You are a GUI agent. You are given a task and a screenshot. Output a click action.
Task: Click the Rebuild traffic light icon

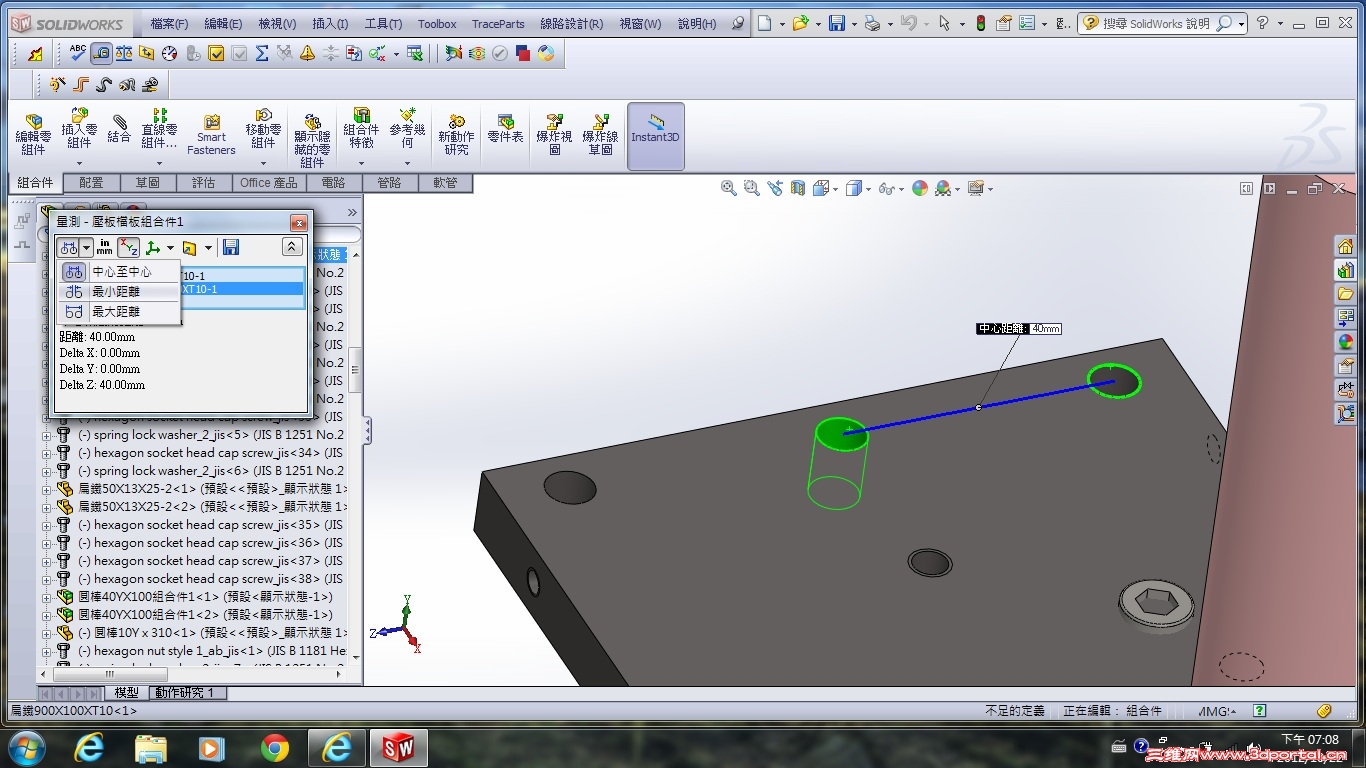point(980,23)
